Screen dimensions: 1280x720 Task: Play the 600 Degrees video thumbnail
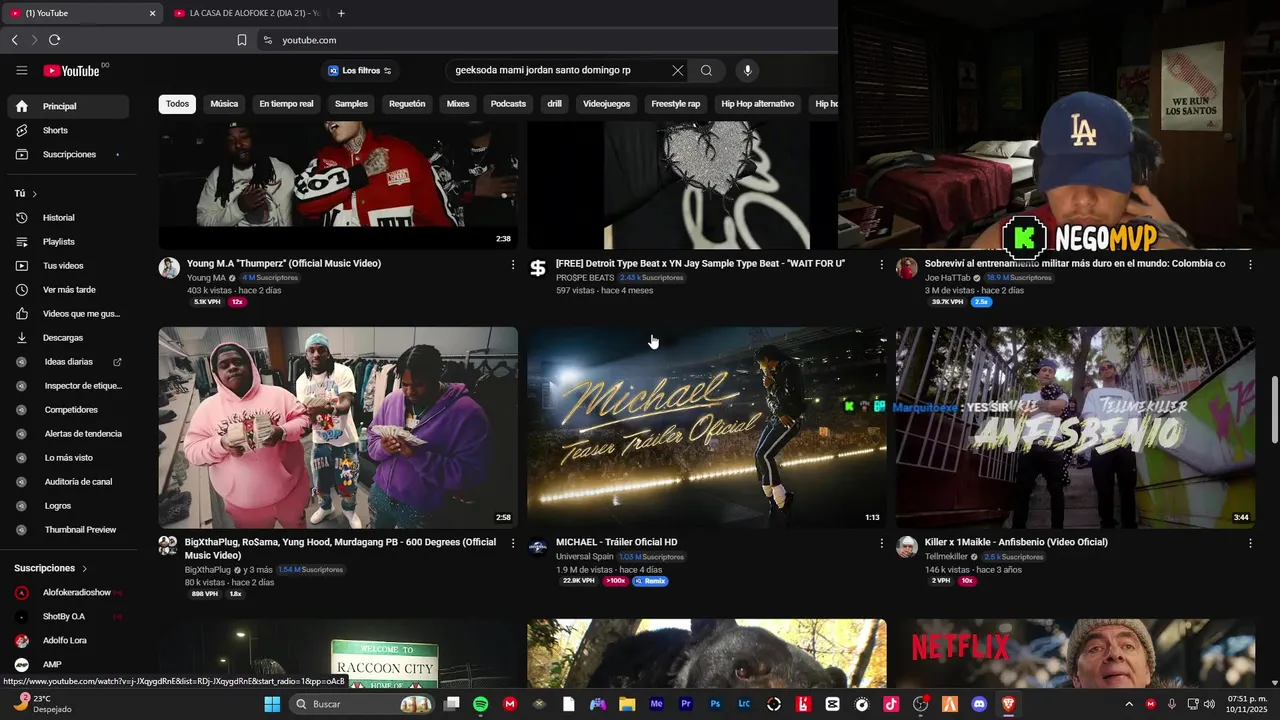pos(338,427)
